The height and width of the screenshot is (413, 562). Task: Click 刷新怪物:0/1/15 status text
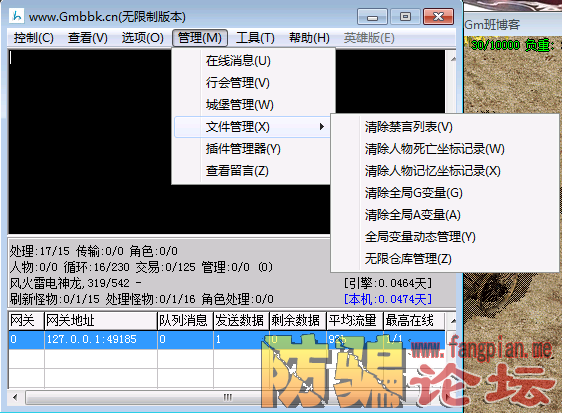tap(54, 299)
